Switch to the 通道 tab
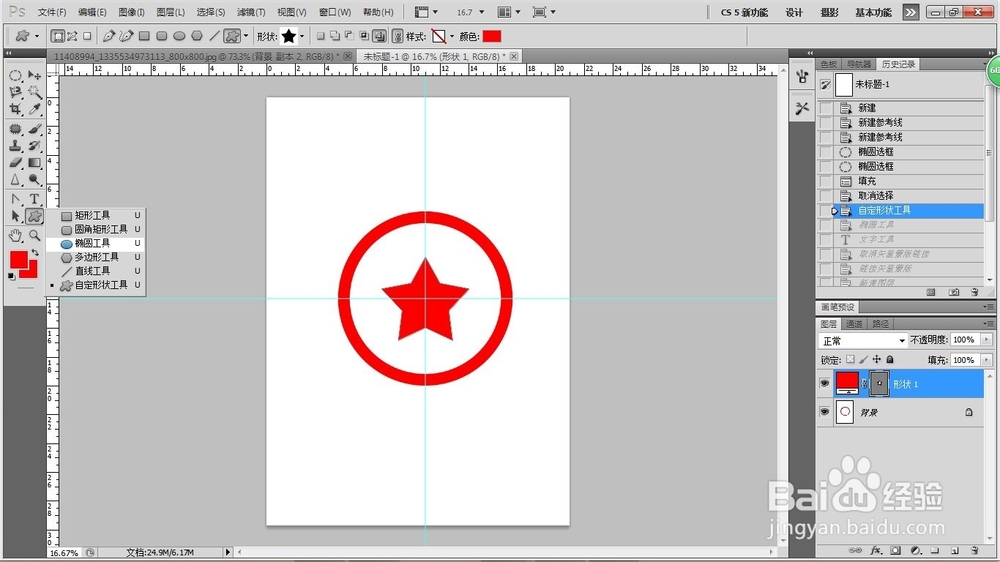Image resolution: width=1000 pixels, height=562 pixels. click(x=855, y=324)
